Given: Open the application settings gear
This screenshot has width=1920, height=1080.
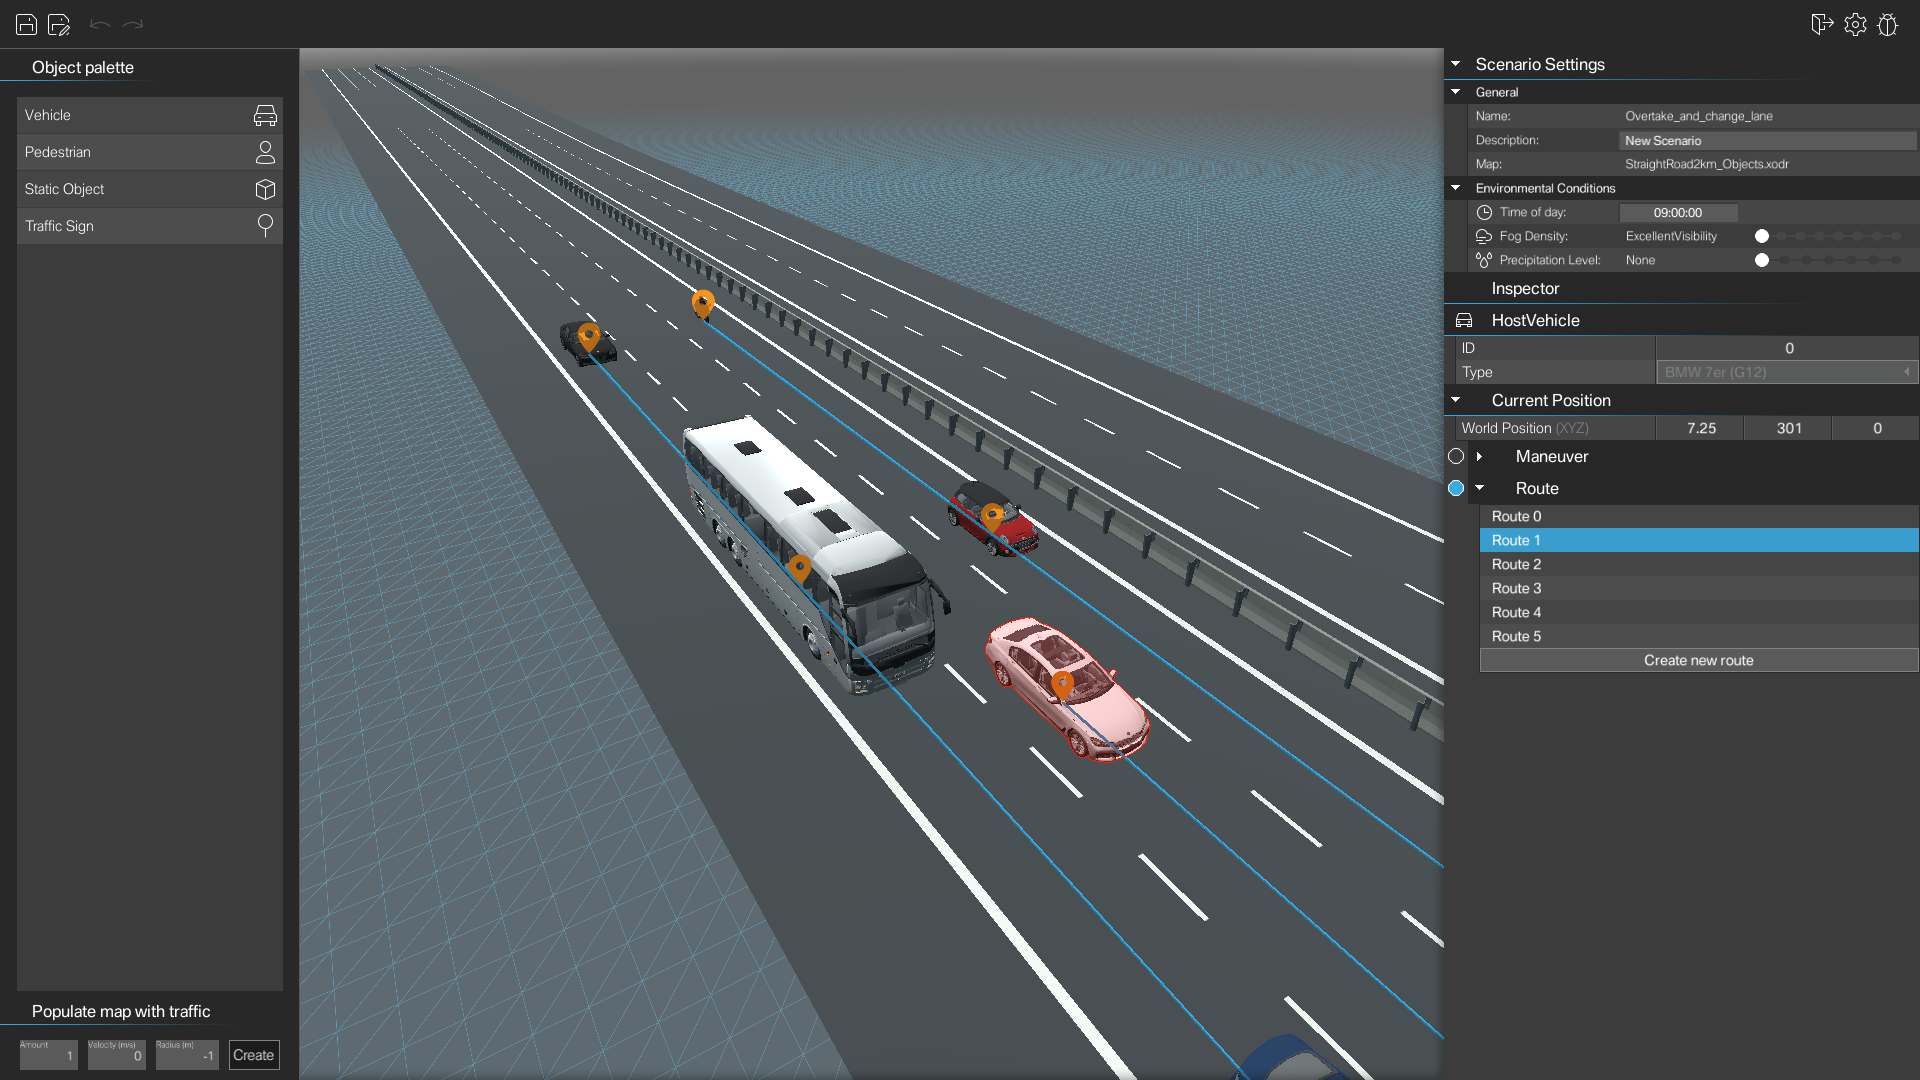Looking at the screenshot, I should (1856, 25).
